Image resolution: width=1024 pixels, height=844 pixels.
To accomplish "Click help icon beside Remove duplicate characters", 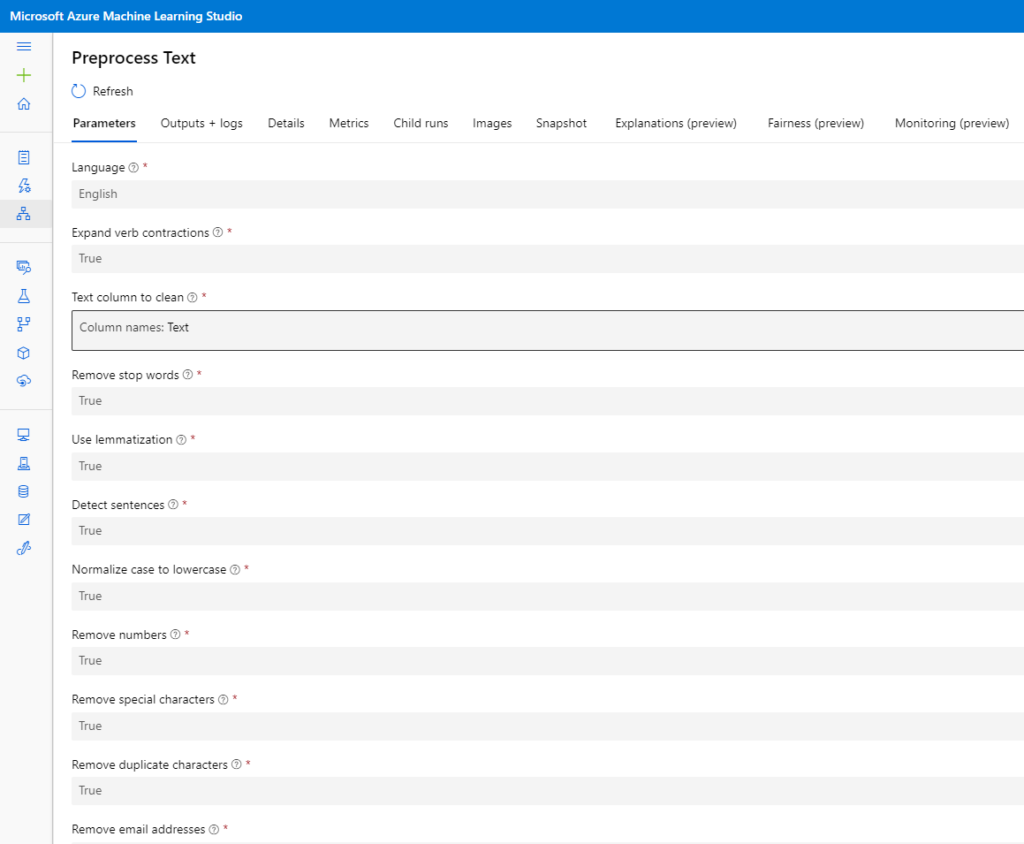I will click(236, 764).
